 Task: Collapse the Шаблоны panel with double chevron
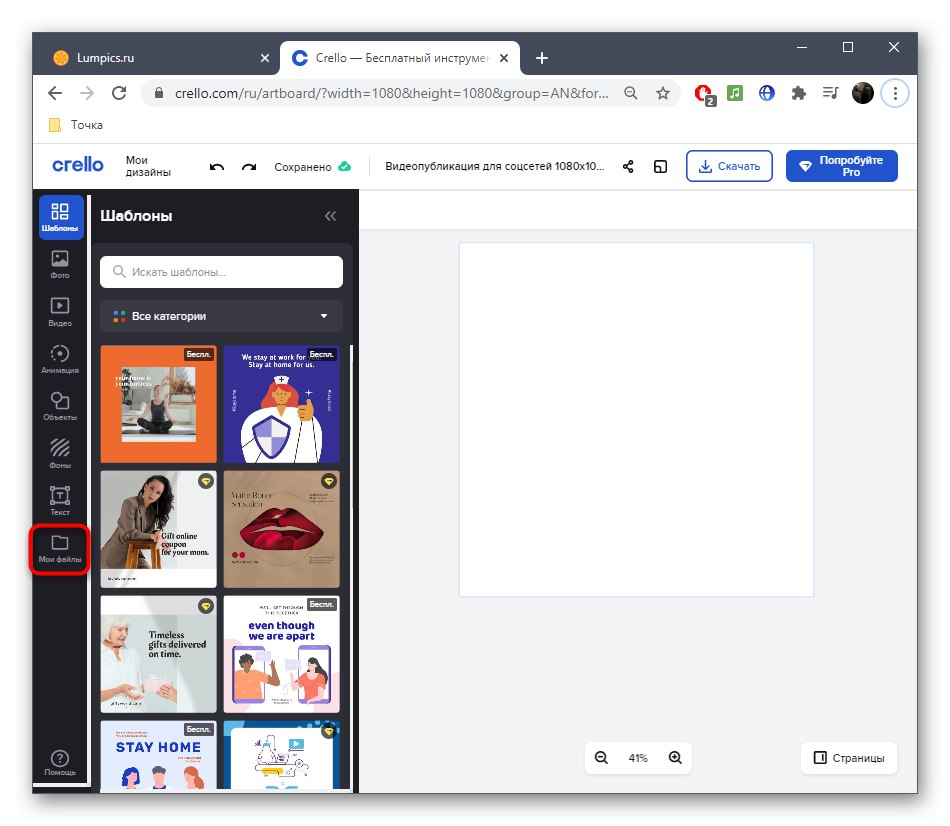[330, 216]
